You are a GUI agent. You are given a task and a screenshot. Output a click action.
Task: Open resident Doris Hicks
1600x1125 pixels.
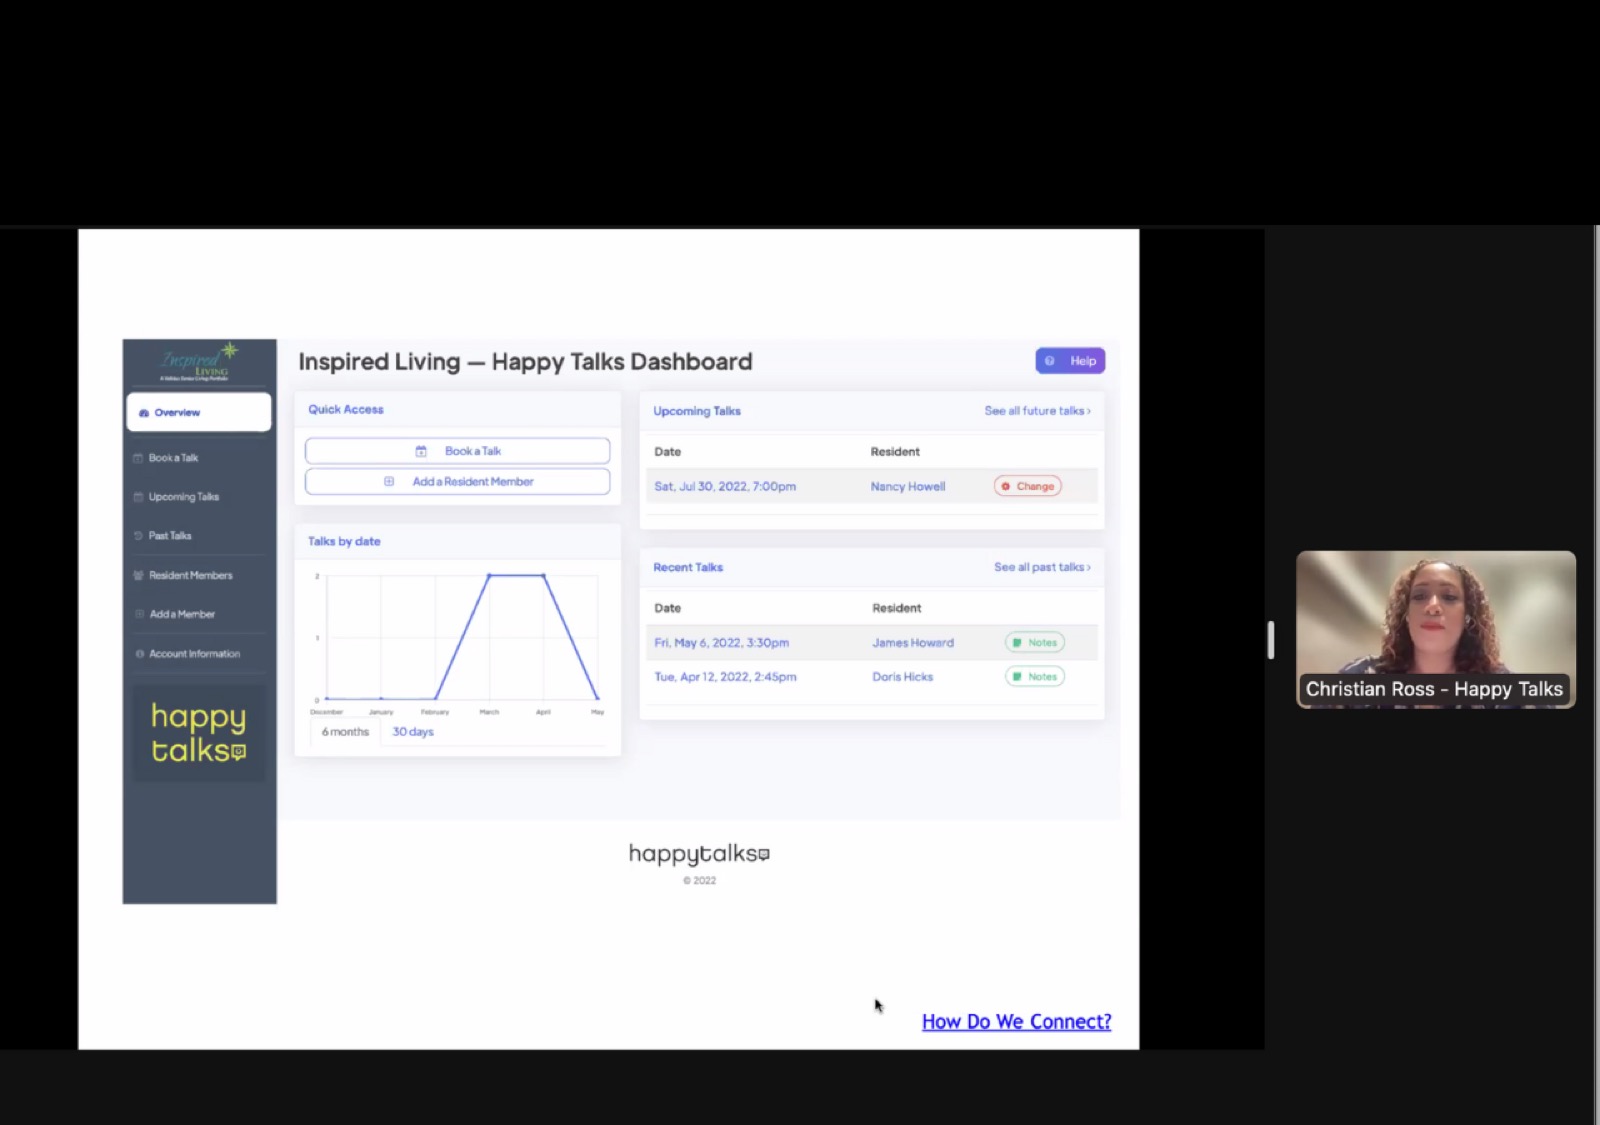tap(902, 677)
